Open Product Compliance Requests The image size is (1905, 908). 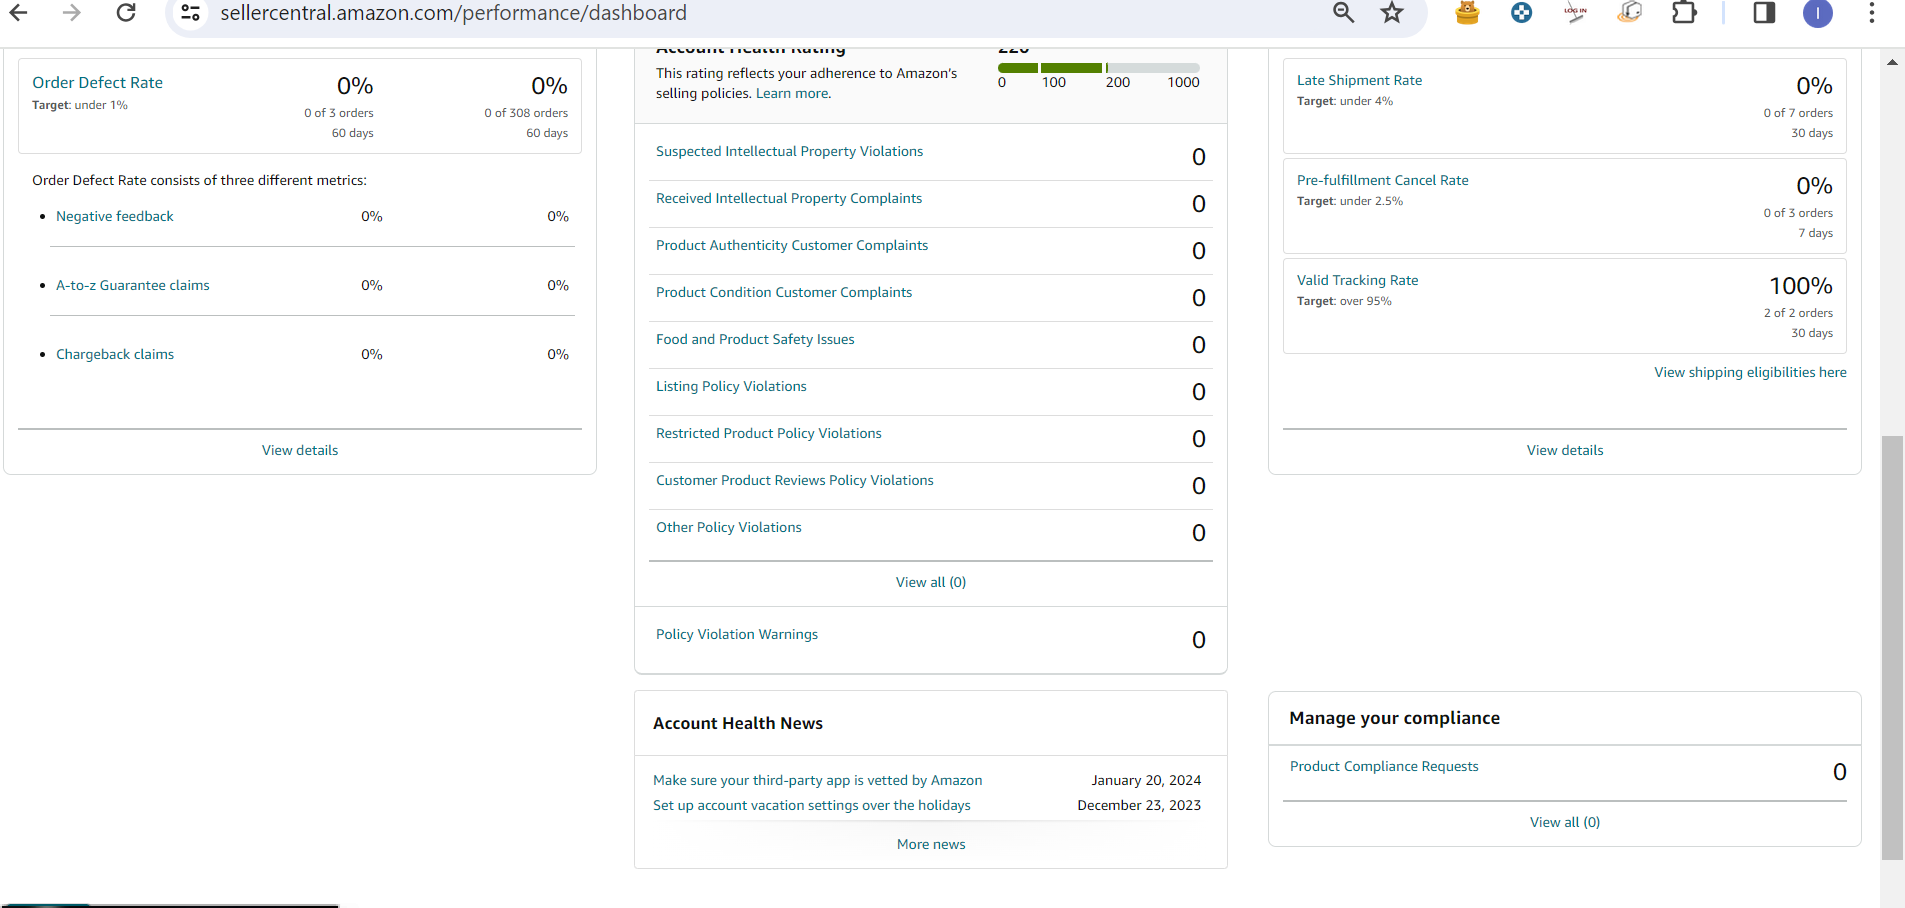click(x=1384, y=766)
